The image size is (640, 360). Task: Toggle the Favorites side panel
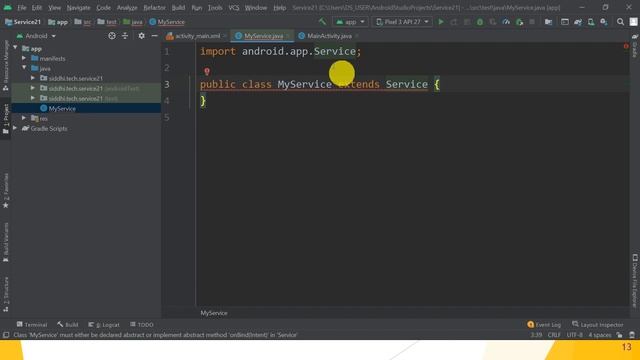(x=6, y=191)
